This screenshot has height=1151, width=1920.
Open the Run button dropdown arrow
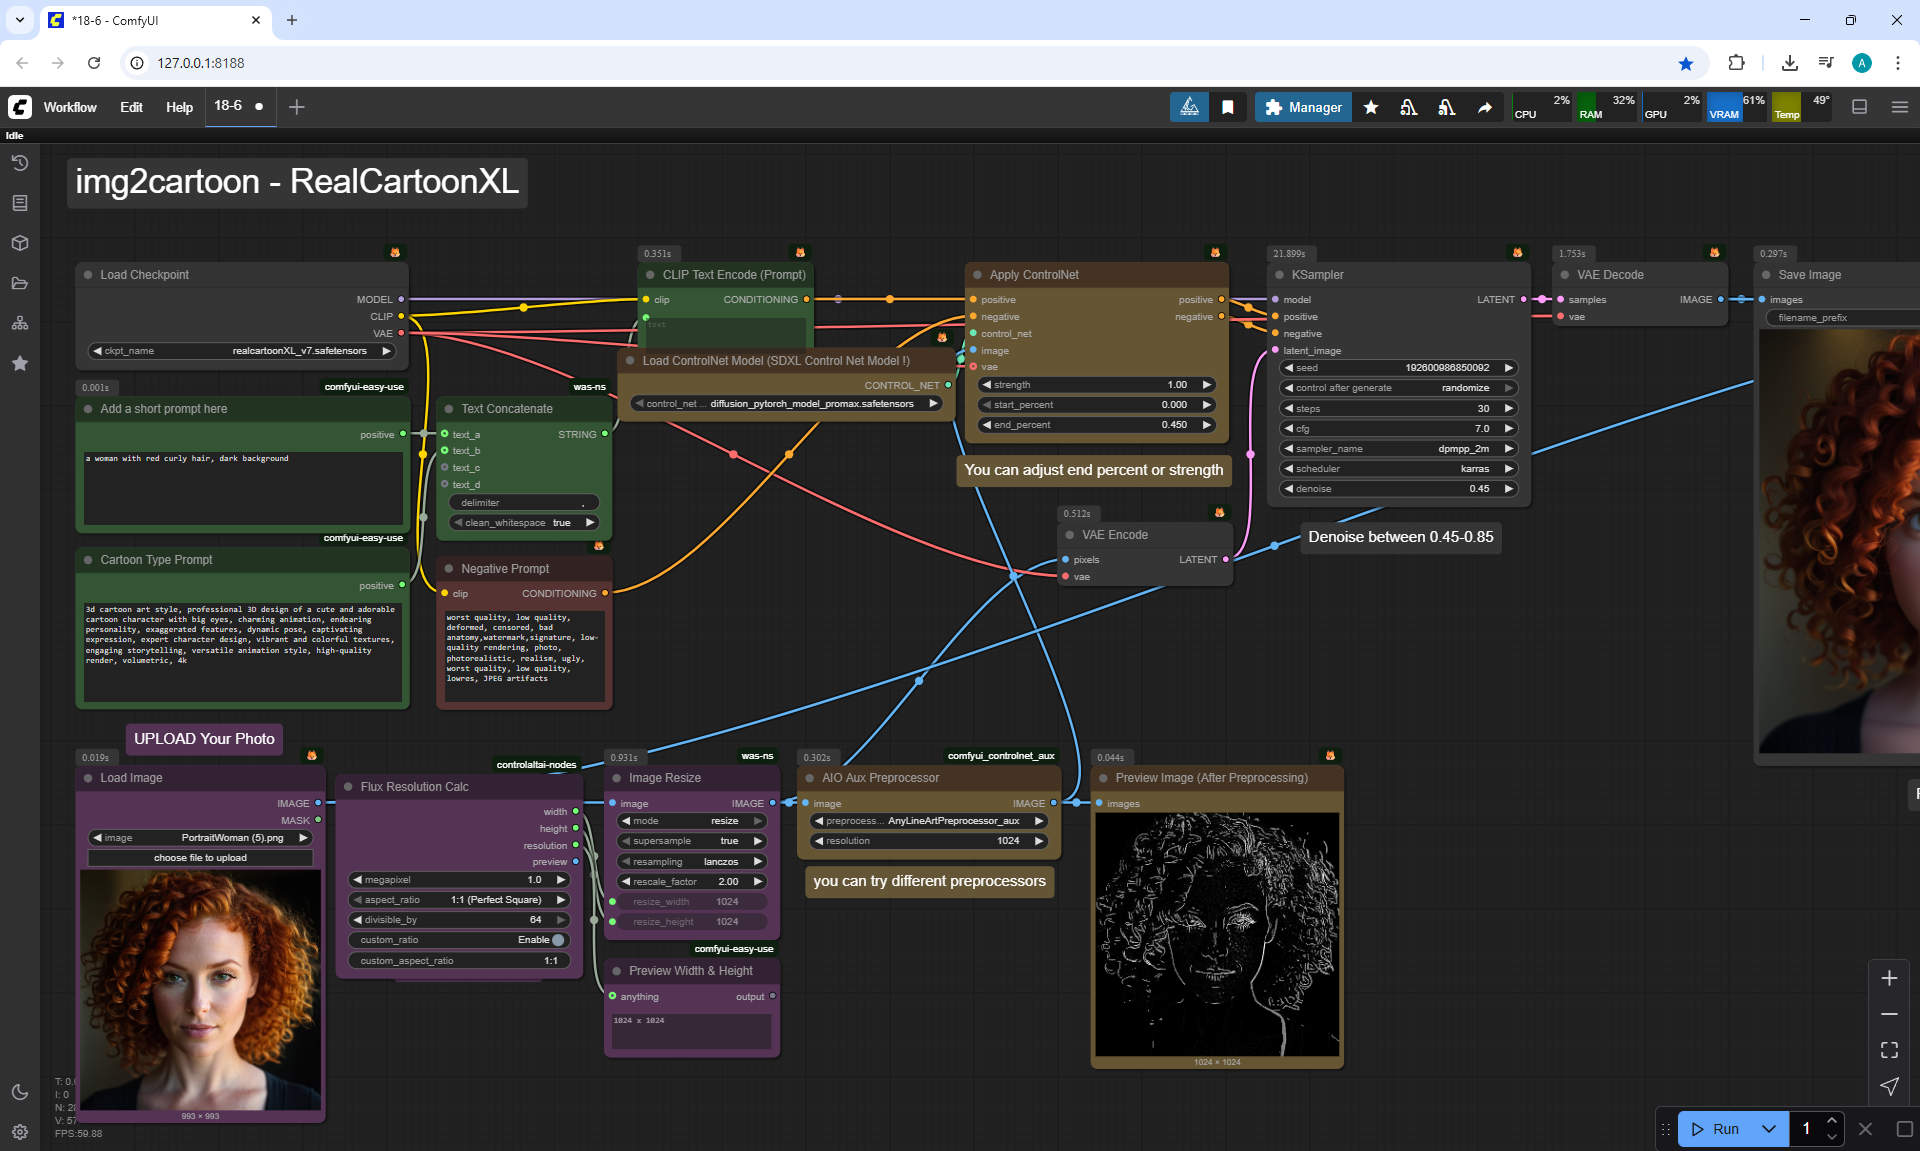(x=1768, y=1129)
